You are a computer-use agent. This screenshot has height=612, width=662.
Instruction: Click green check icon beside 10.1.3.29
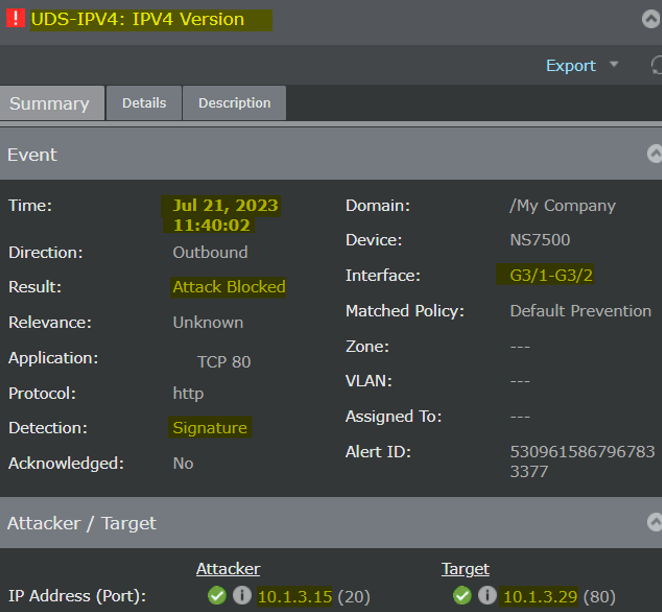click(462, 596)
